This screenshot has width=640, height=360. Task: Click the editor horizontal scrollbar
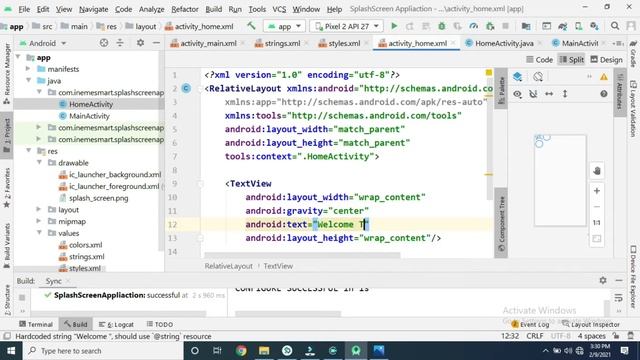(x=302, y=255)
